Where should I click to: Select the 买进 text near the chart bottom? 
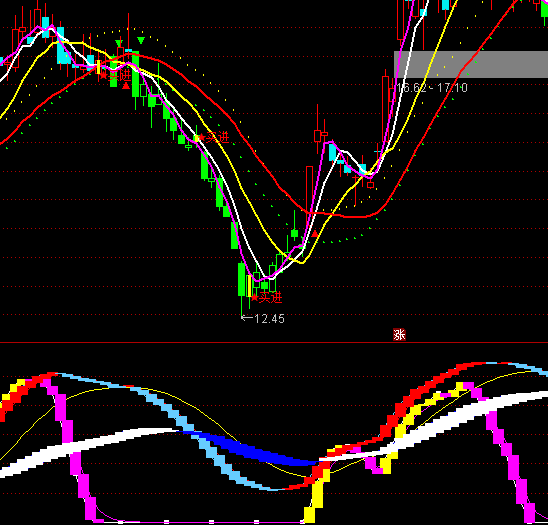click(271, 298)
